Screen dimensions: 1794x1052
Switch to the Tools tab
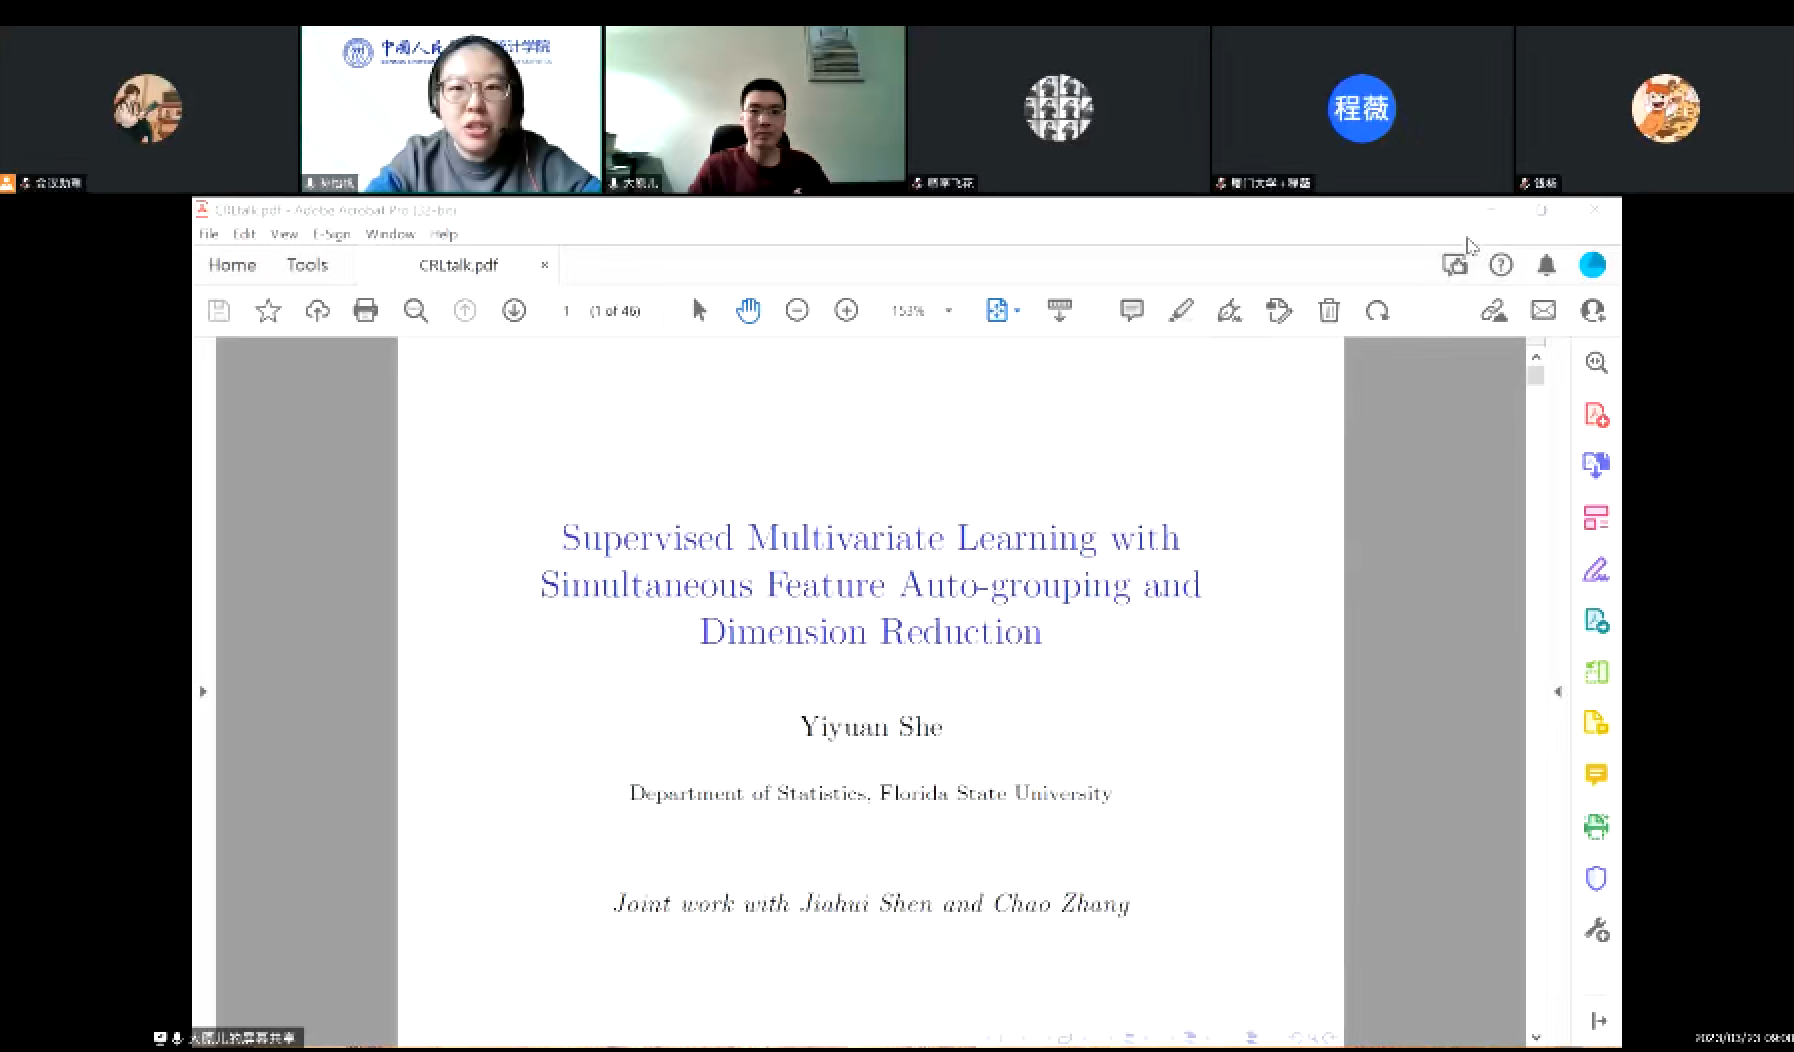307,265
